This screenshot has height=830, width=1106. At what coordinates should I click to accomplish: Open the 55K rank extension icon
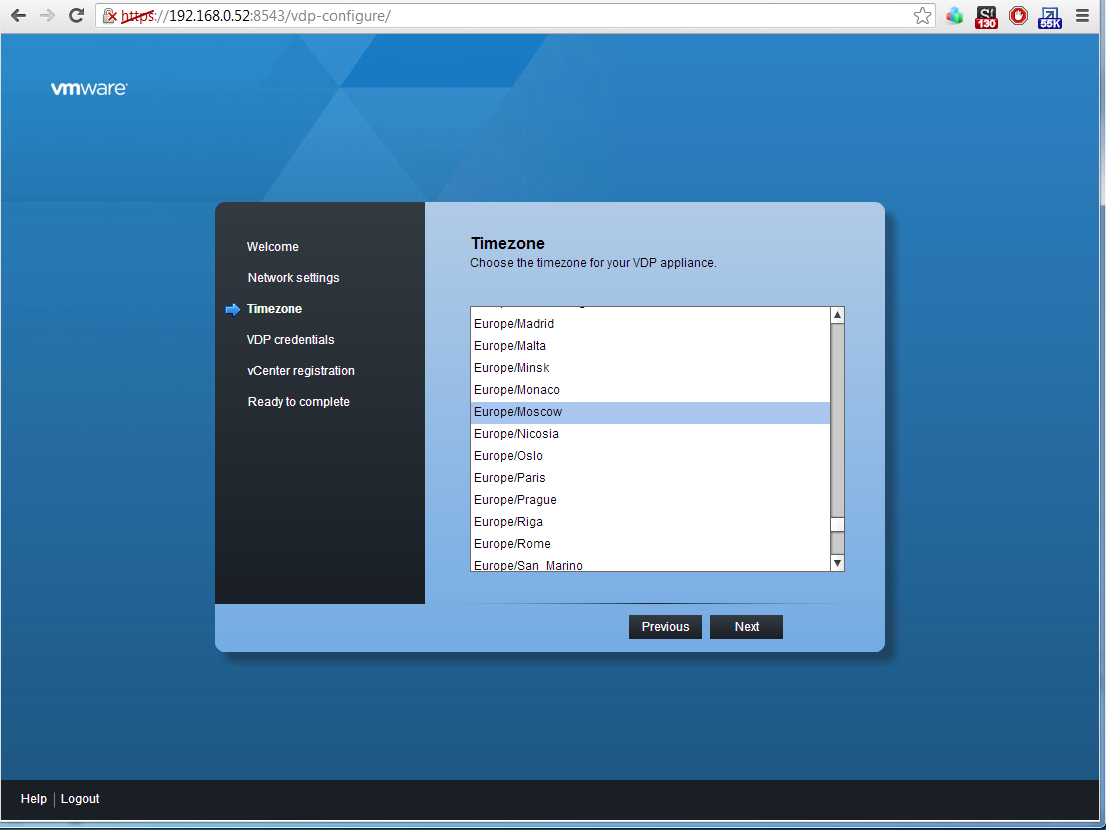1050,17
